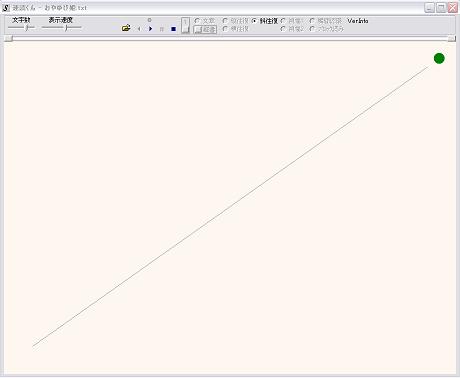Image resolution: width=460 pixels, height=378 pixels.
Task: Select the upper-left 往復 radio button
Action: [235, 21]
